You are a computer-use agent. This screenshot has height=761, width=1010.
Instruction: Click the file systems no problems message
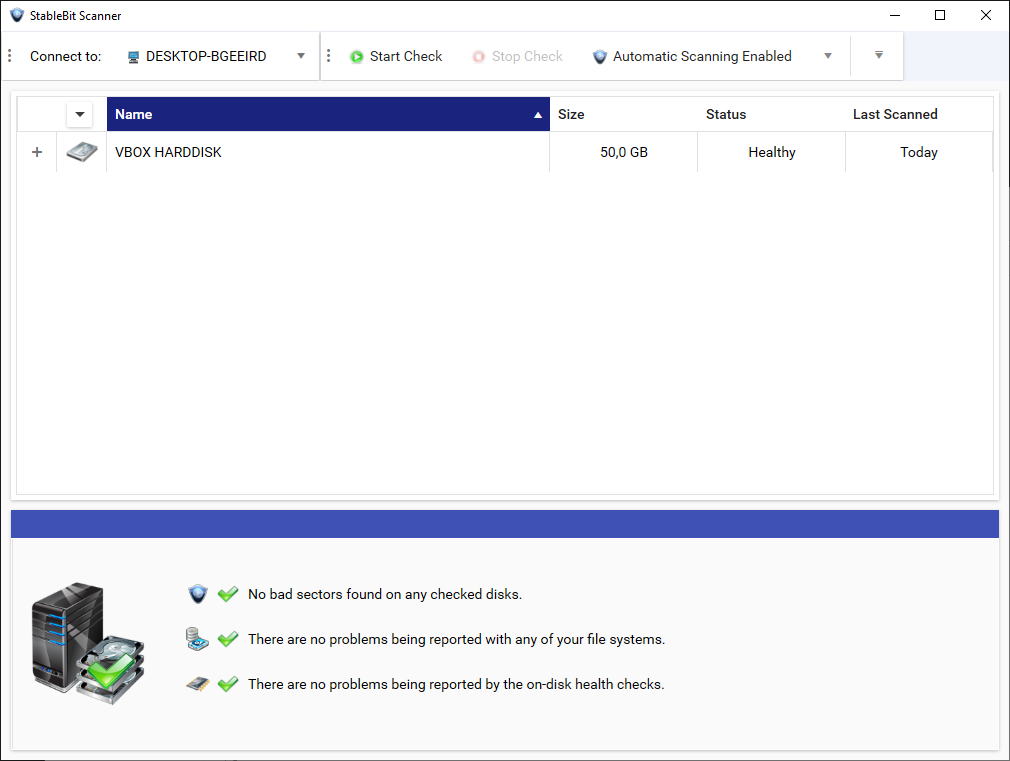(456, 639)
